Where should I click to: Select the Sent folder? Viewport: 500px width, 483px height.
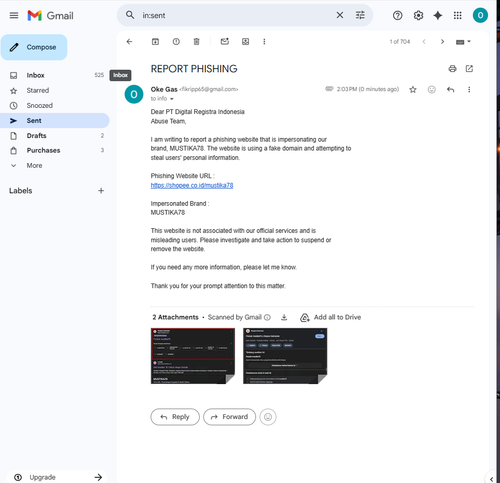click(x=55, y=120)
